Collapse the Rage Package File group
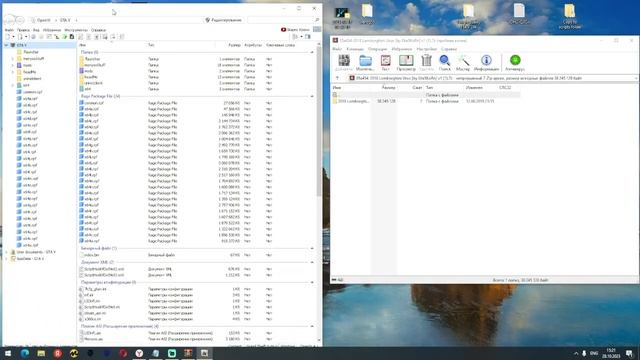 coord(312,96)
